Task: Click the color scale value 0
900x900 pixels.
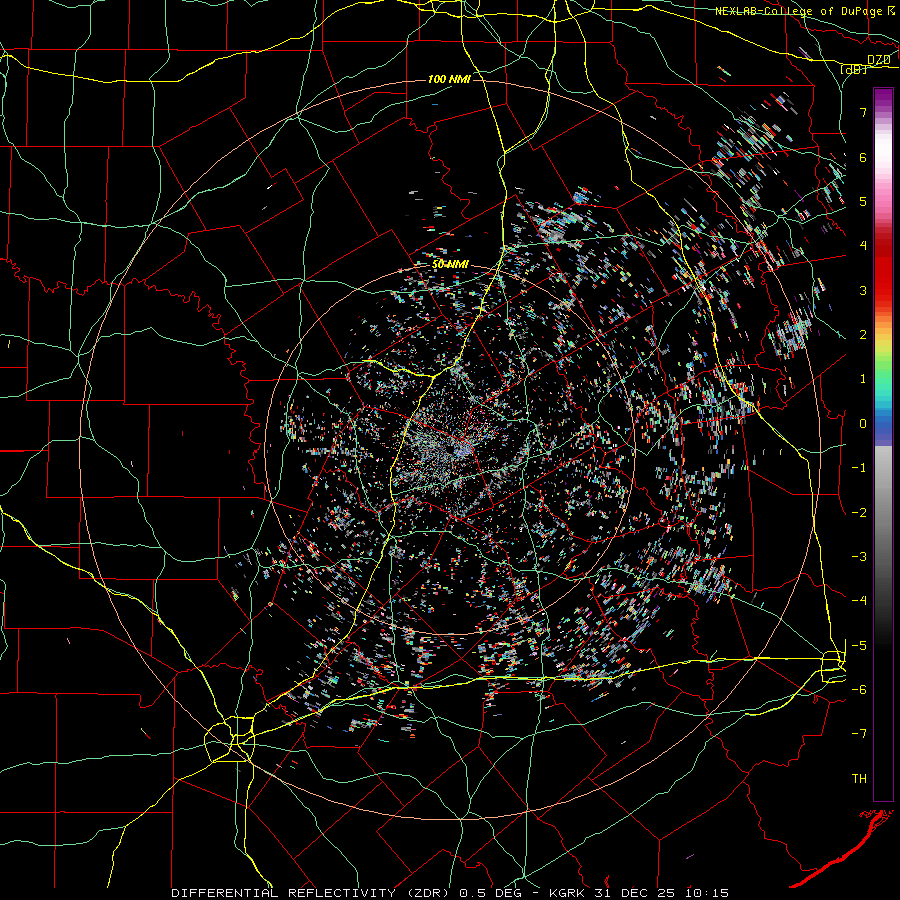Action: coord(863,424)
